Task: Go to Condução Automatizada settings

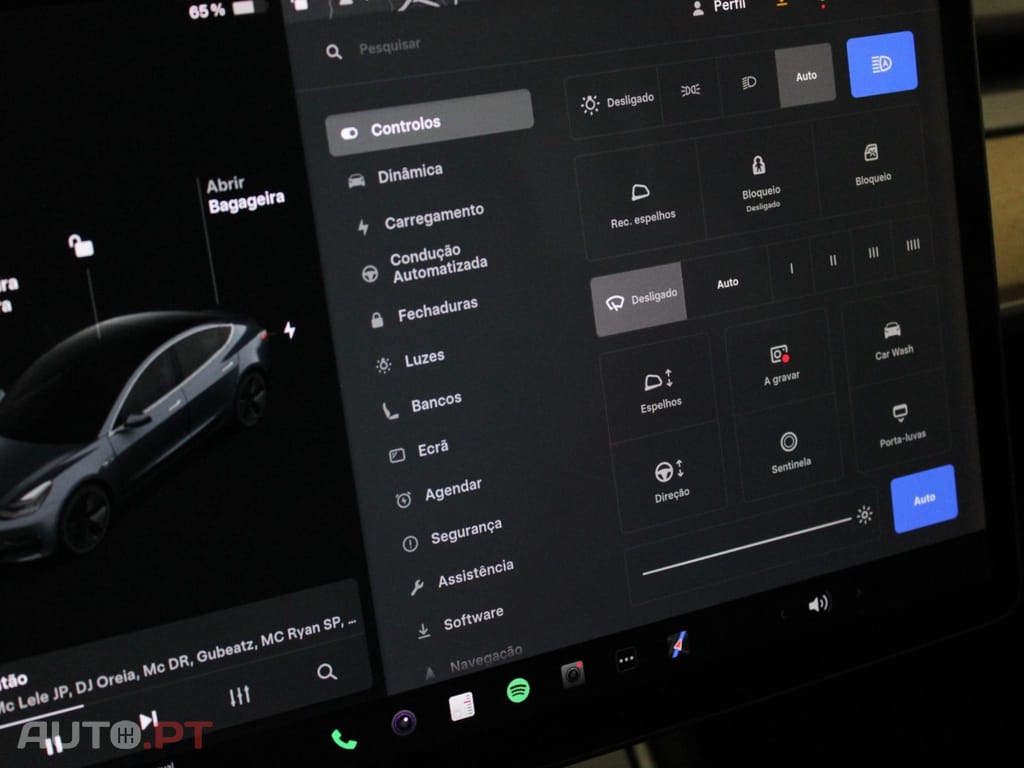Action: point(426,264)
